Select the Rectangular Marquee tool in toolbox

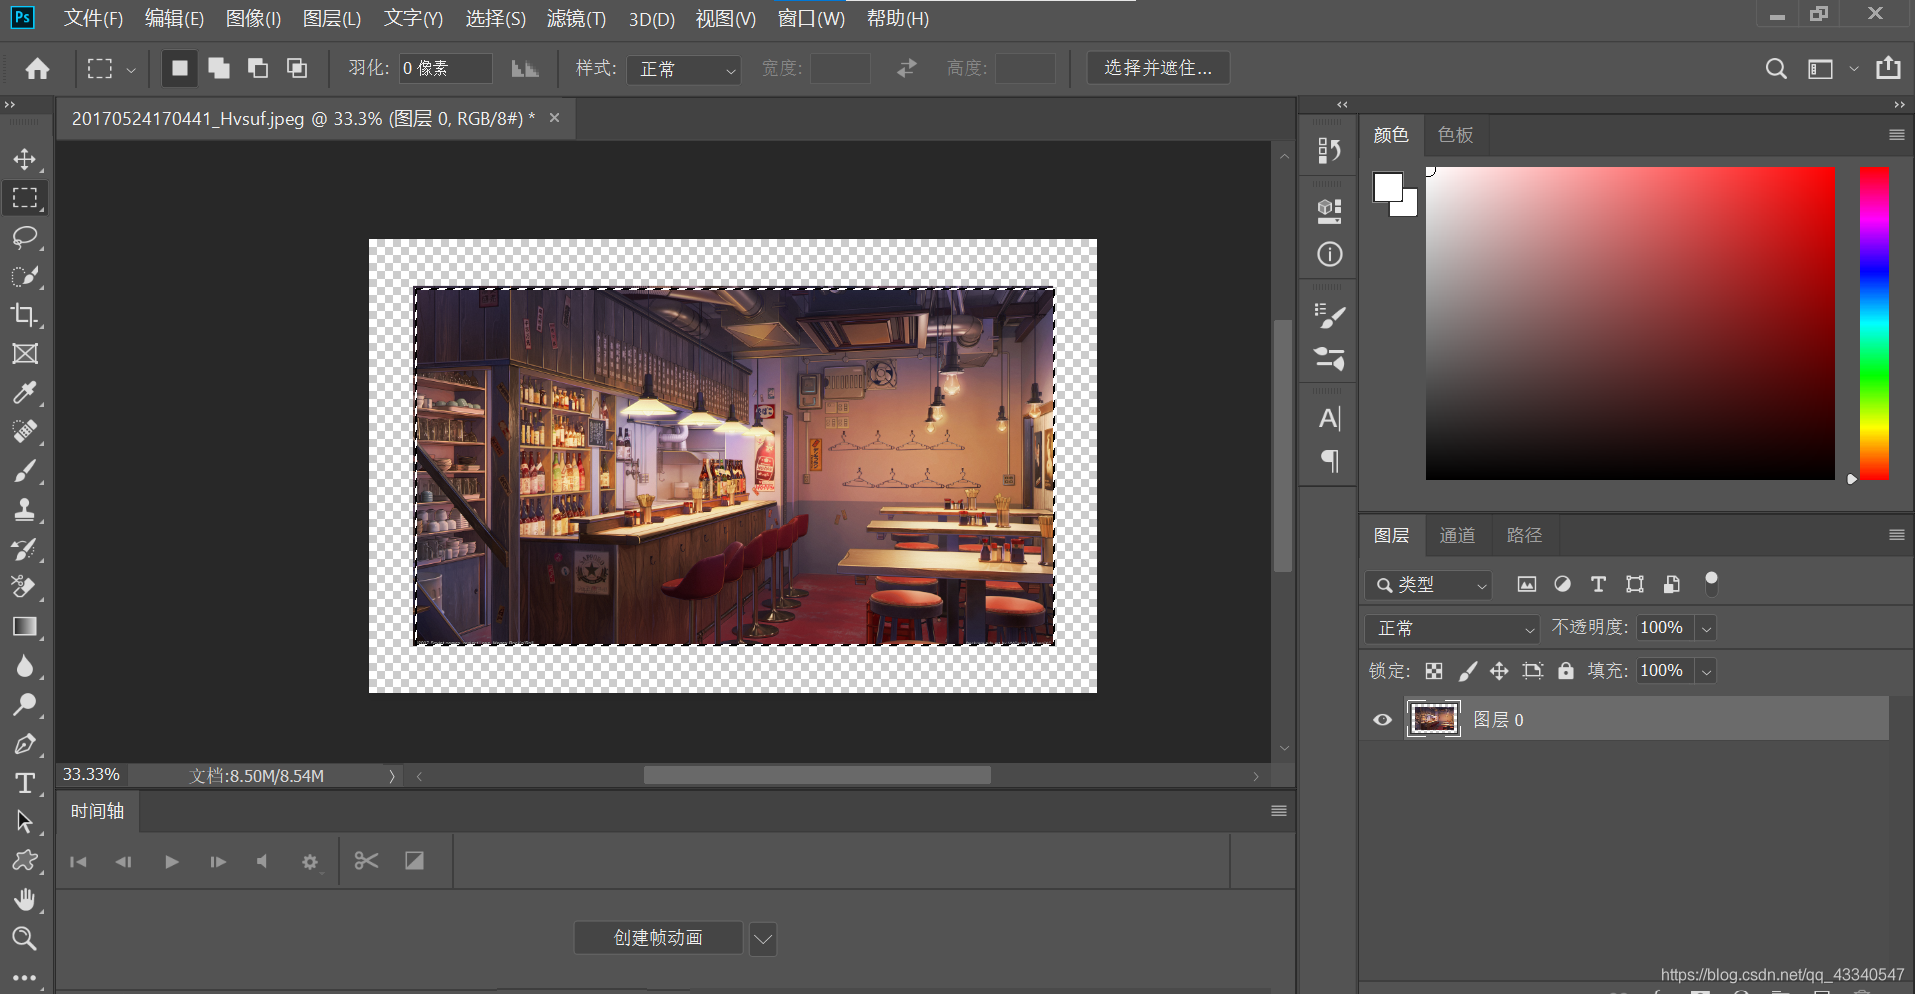coord(25,198)
